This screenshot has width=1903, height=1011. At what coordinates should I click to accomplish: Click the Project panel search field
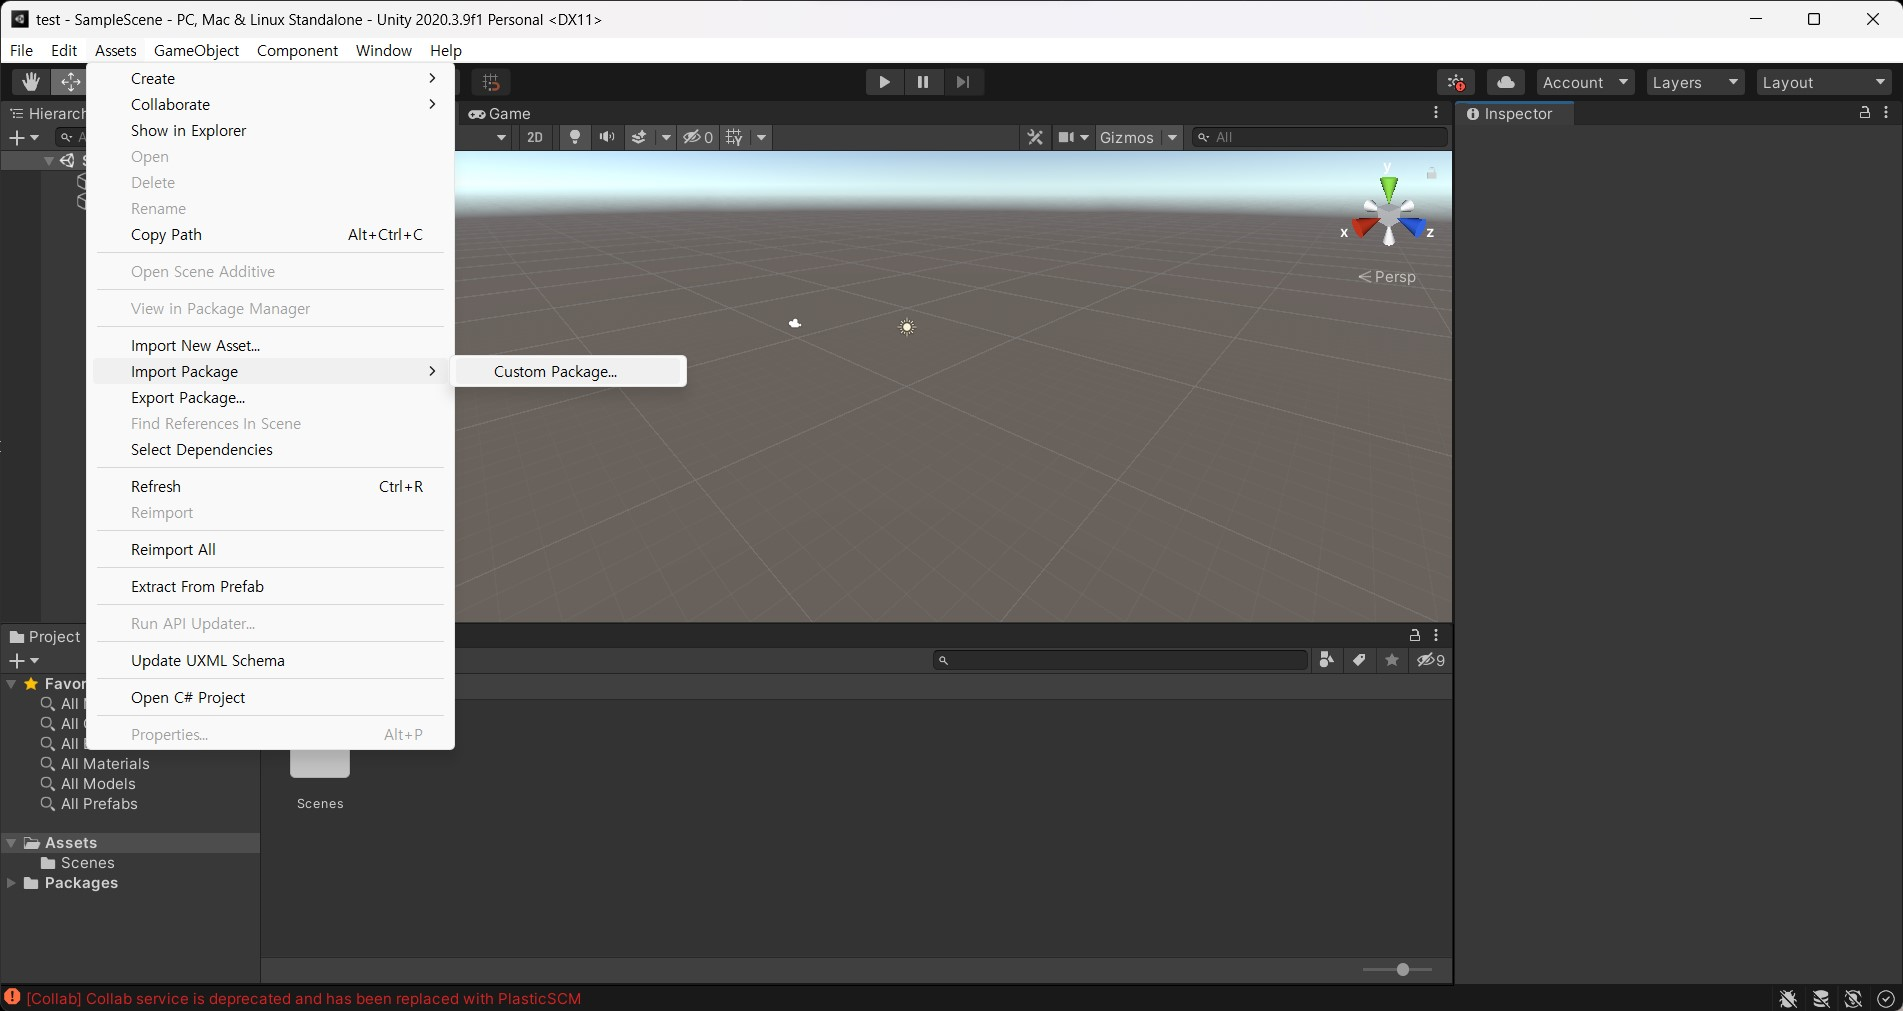coord(1120,660)
